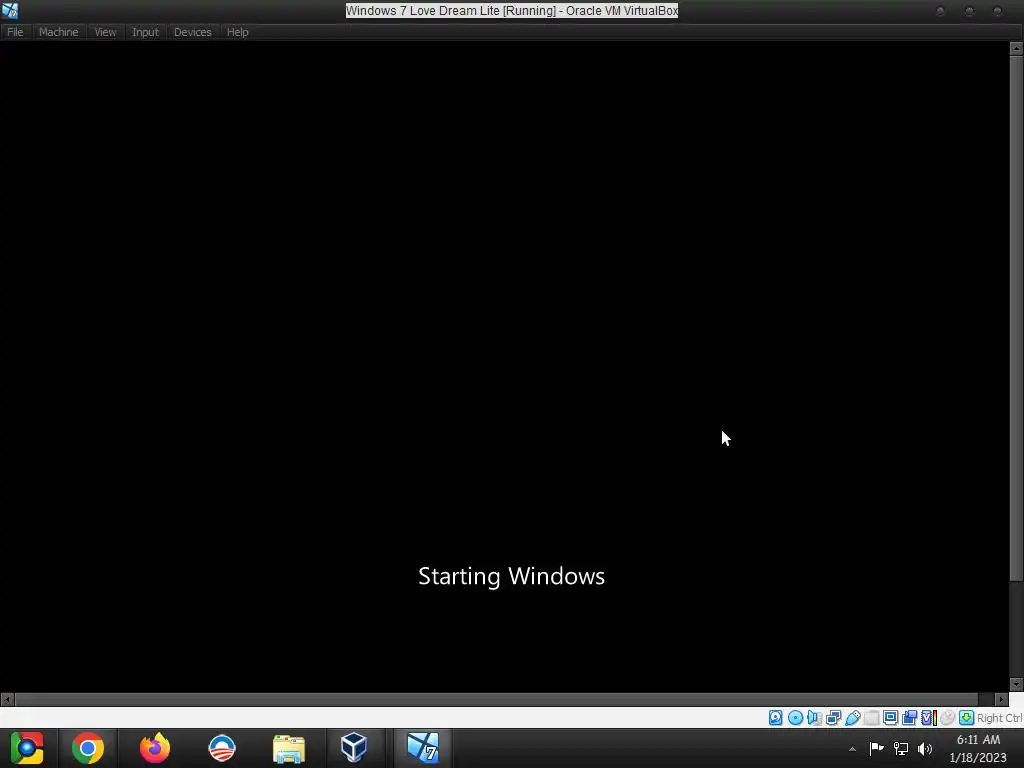This screenshot has width=1024, height=768.
Task: Click the VirtualBox window title bar icon
Action: [x=10, y=10]
